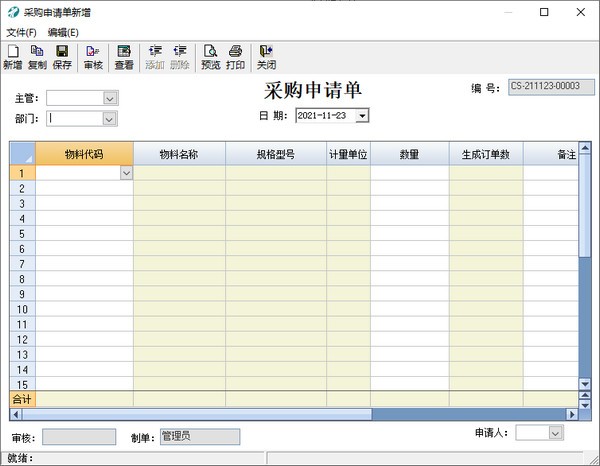This screenshot has width=600, height=466.
Task: Click the 复制 (Copy) toolbar icon
Action: pyautogui.click(x=37, y=57)
